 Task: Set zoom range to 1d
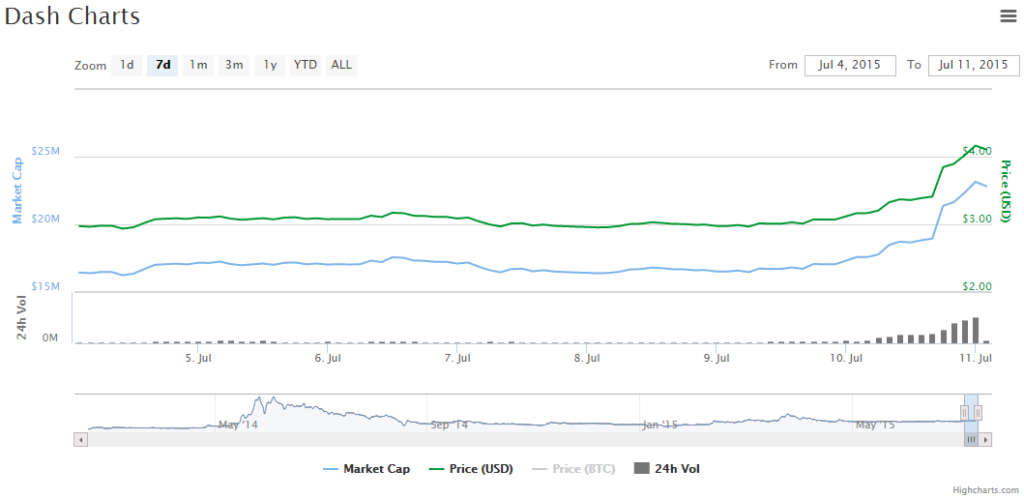[x=127, y=65]
